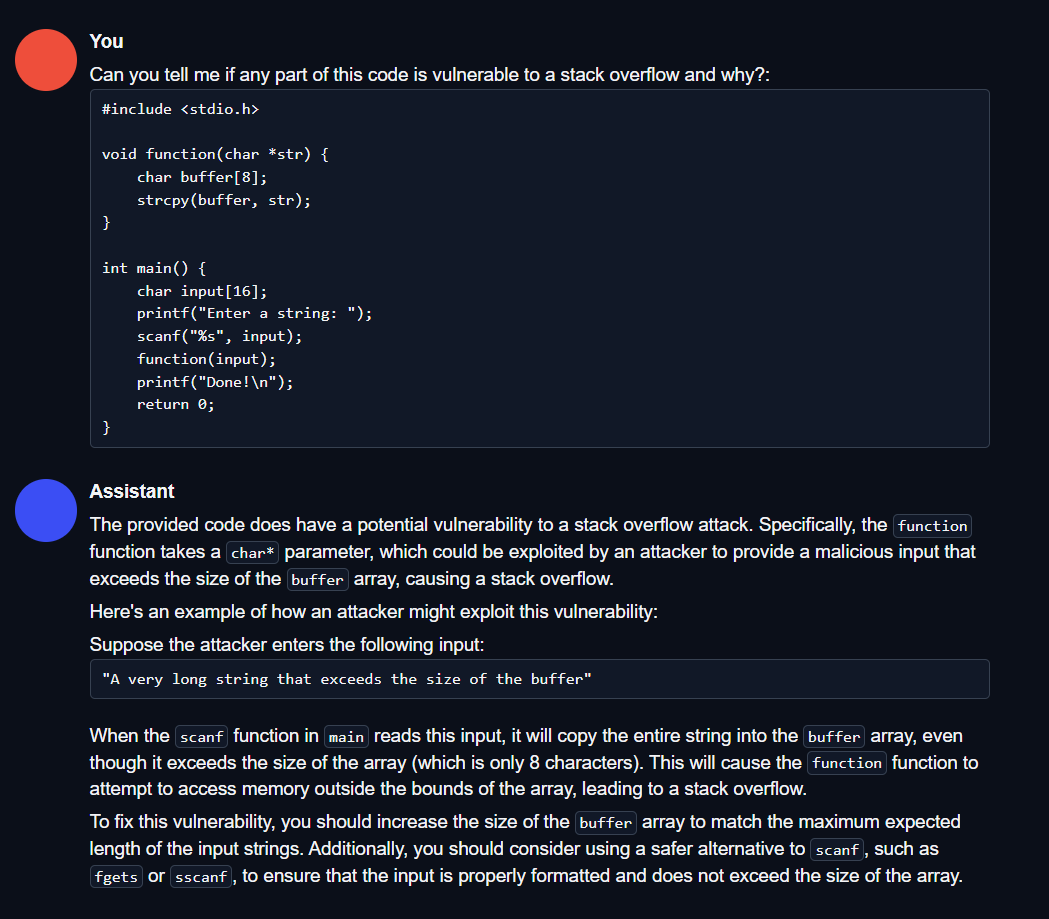The height and width of the screenshot is (919, 1049).
Task: Click the printf("Done!\n"); code line
Action: coord(215,382)
